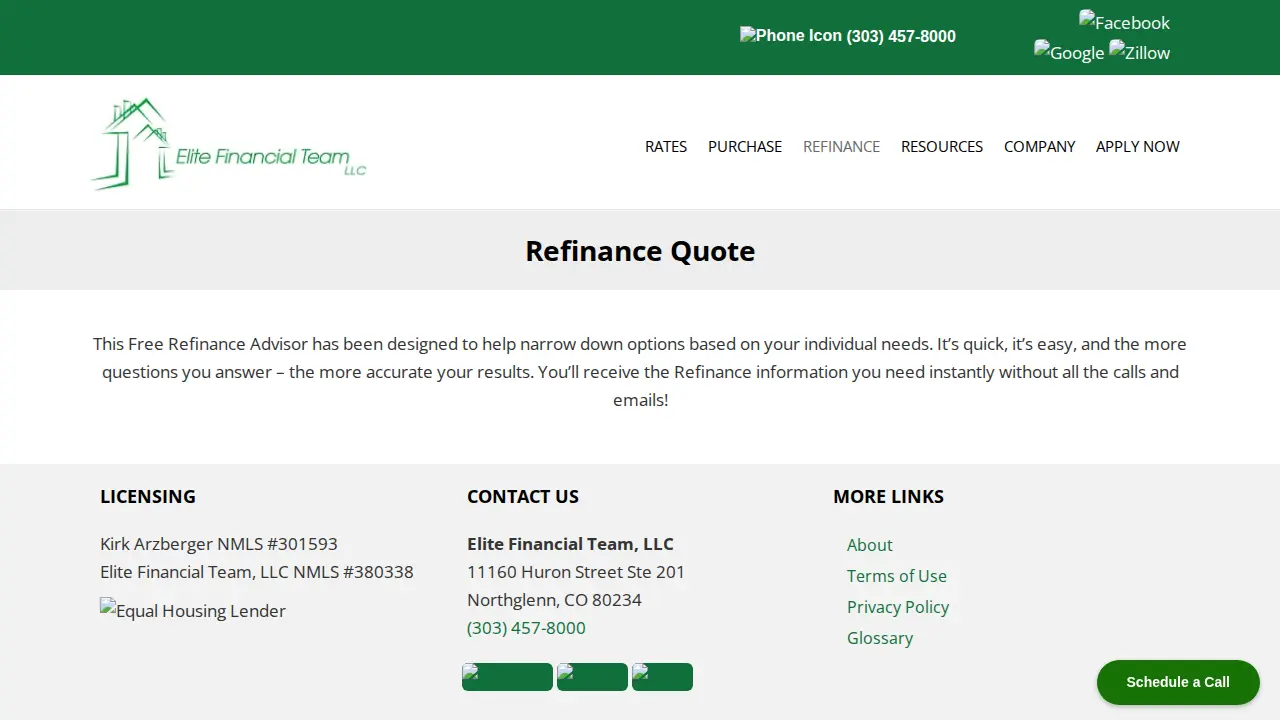Open the PURCHASE menu
The width and height of the screenshot is (1280, 720).
(745, 146)
